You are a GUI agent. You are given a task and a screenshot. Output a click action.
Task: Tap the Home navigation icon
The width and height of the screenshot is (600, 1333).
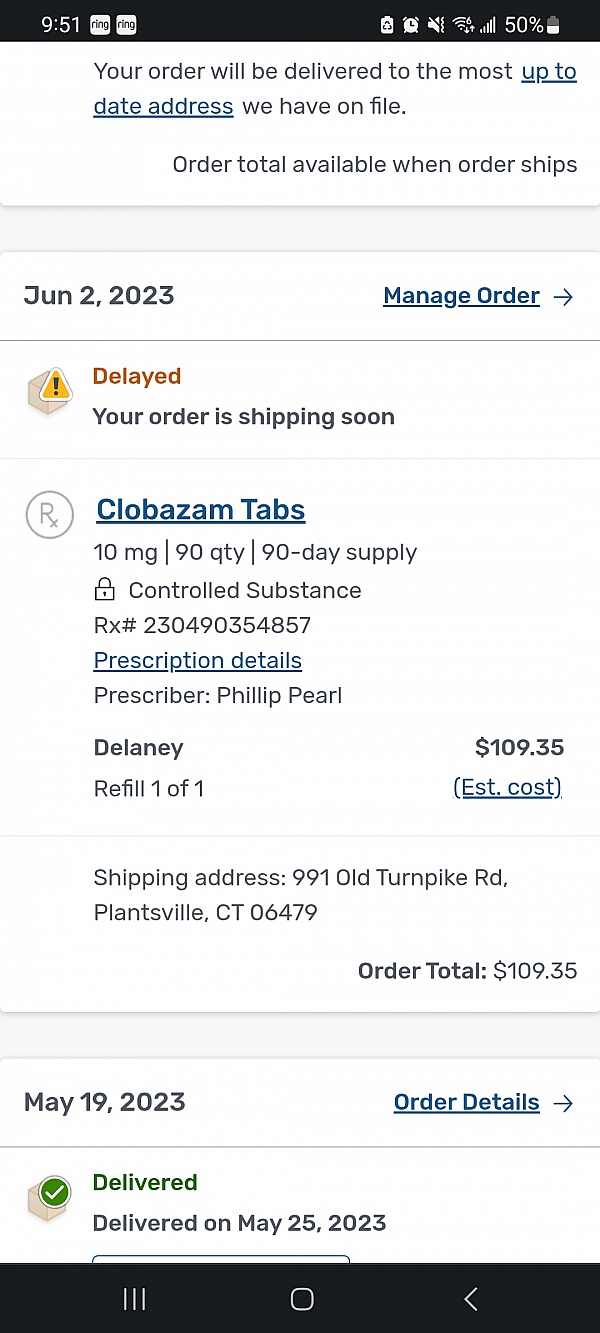click(300, 1298)
